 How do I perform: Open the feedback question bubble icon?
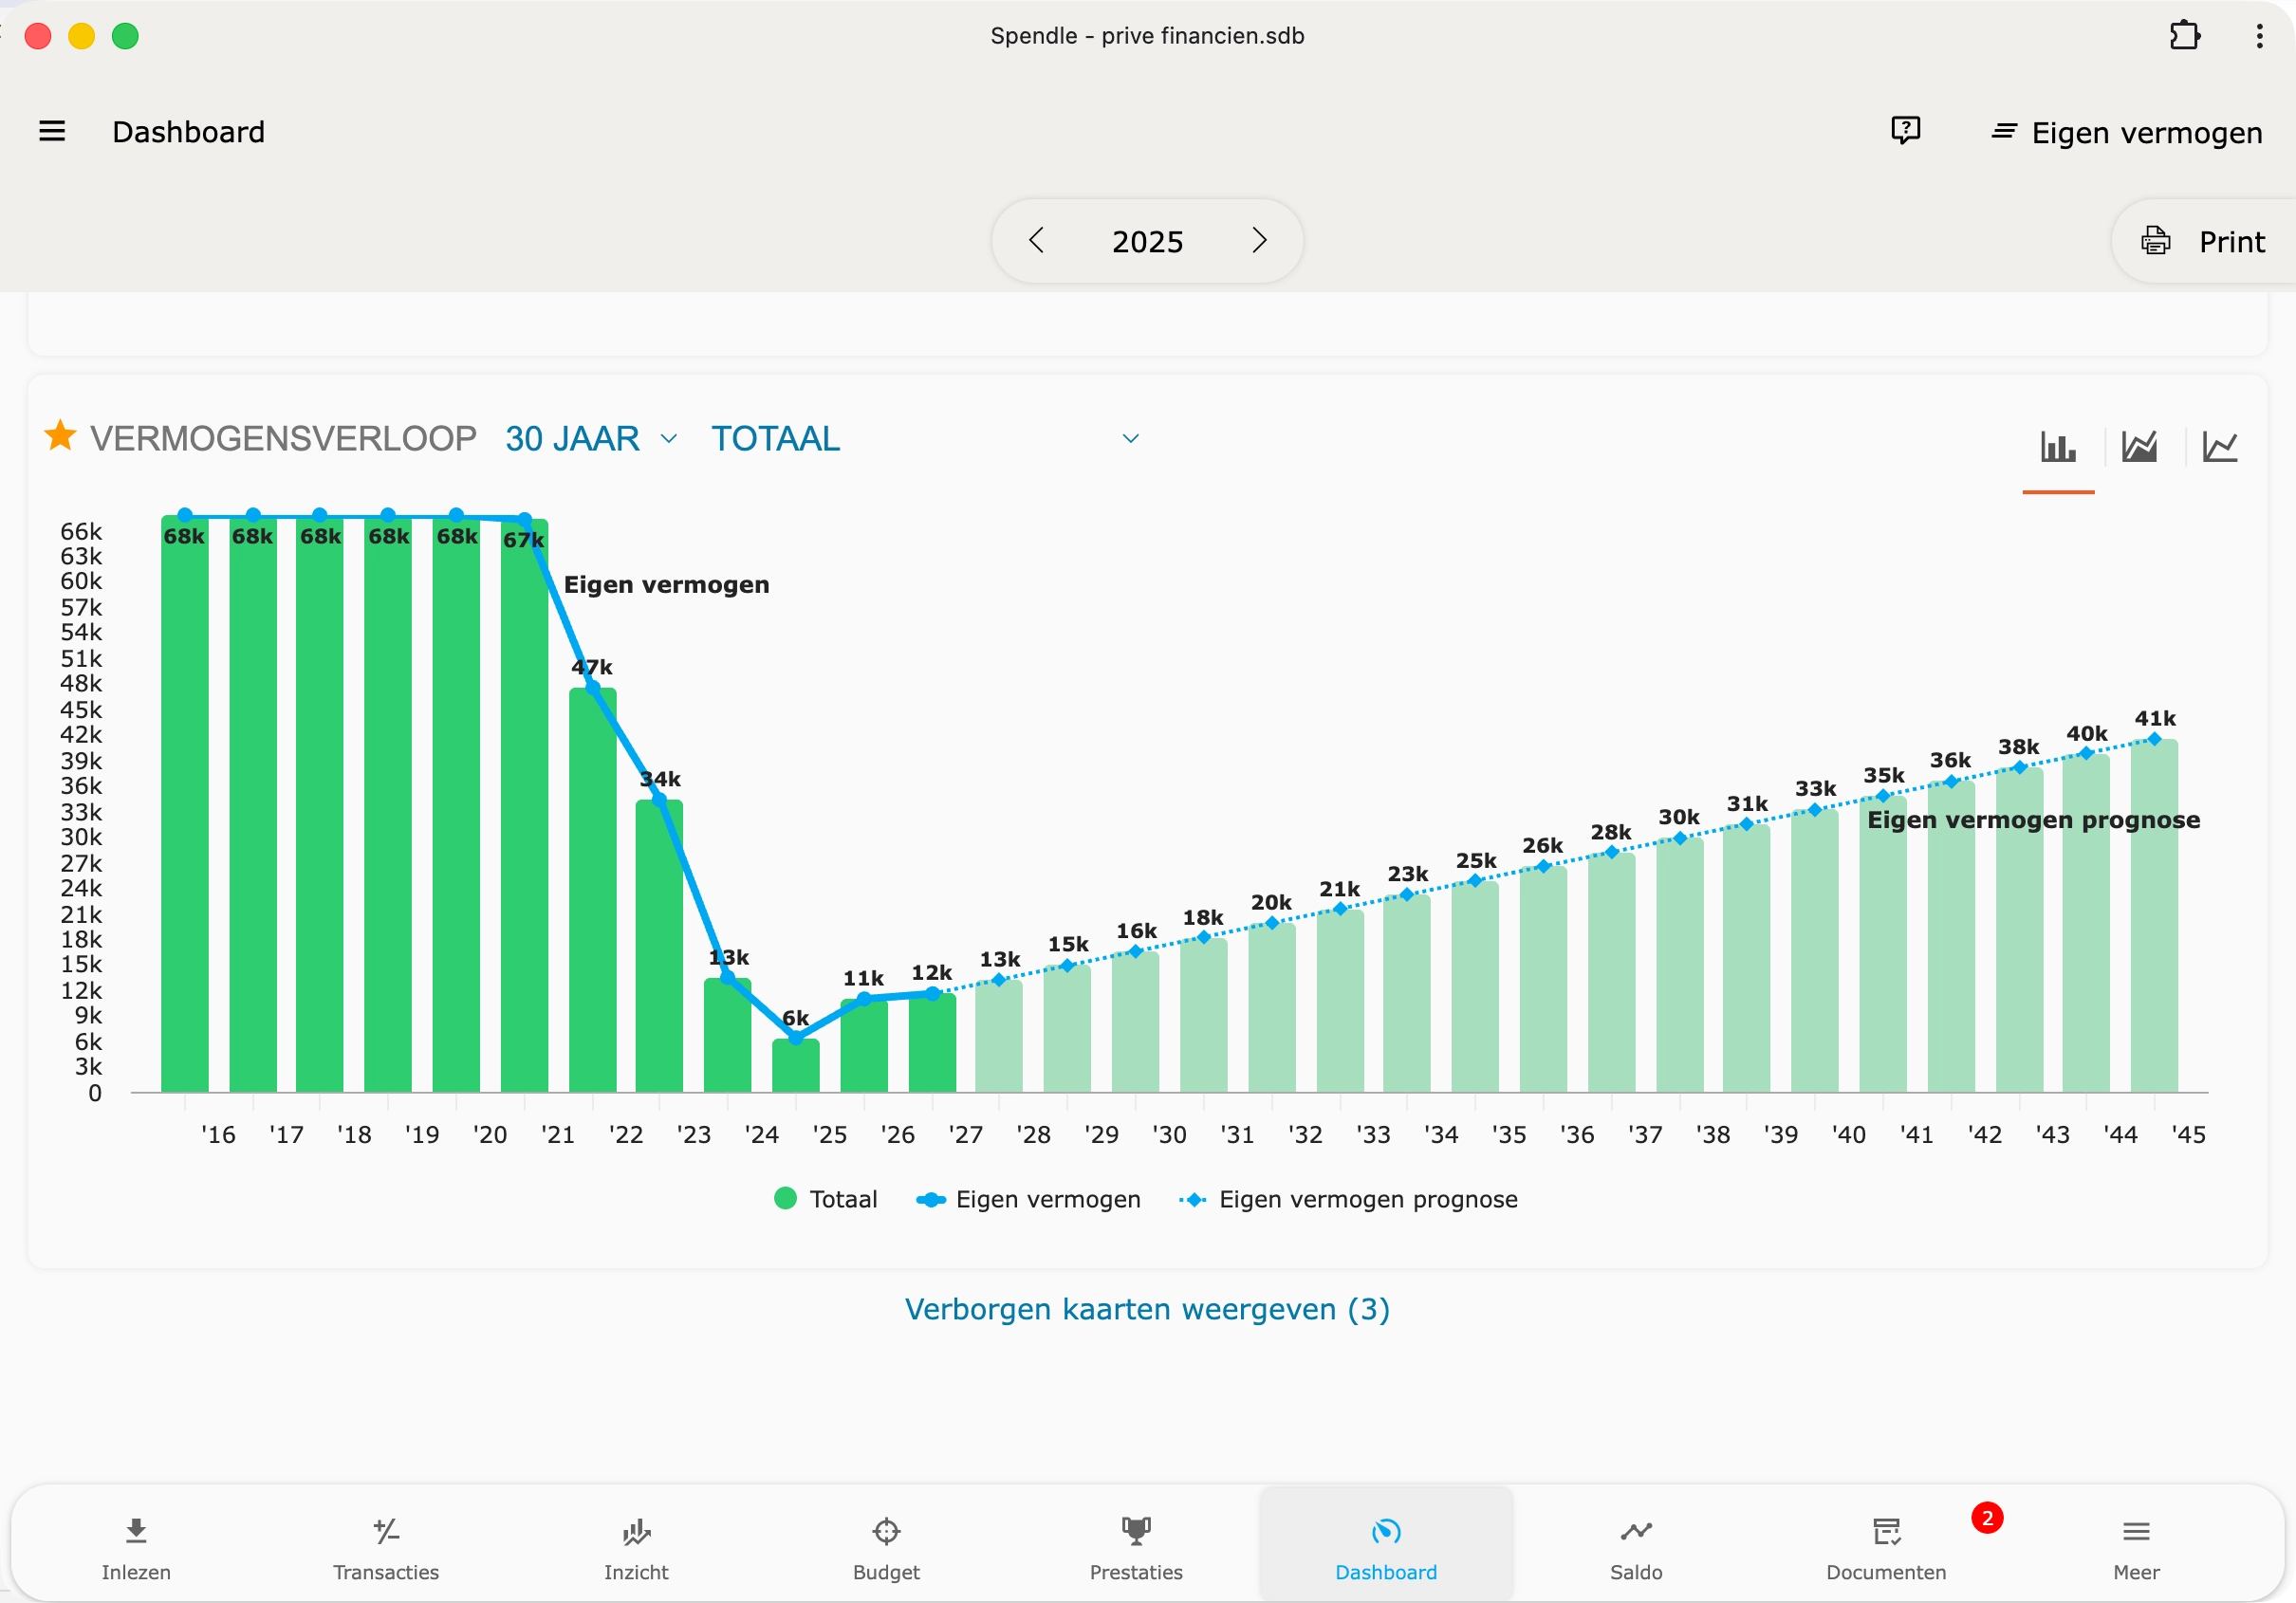pos(1905,131)
